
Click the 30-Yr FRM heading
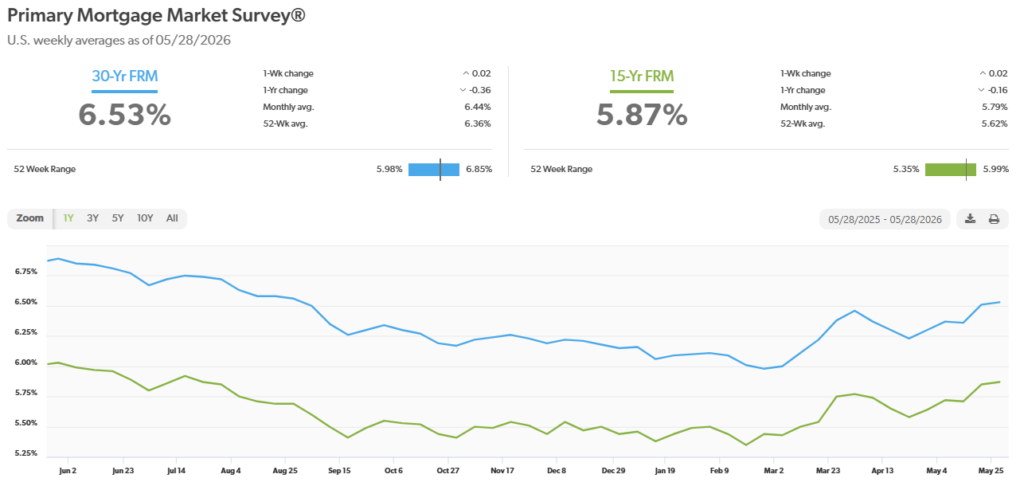(x=125, y=76)
